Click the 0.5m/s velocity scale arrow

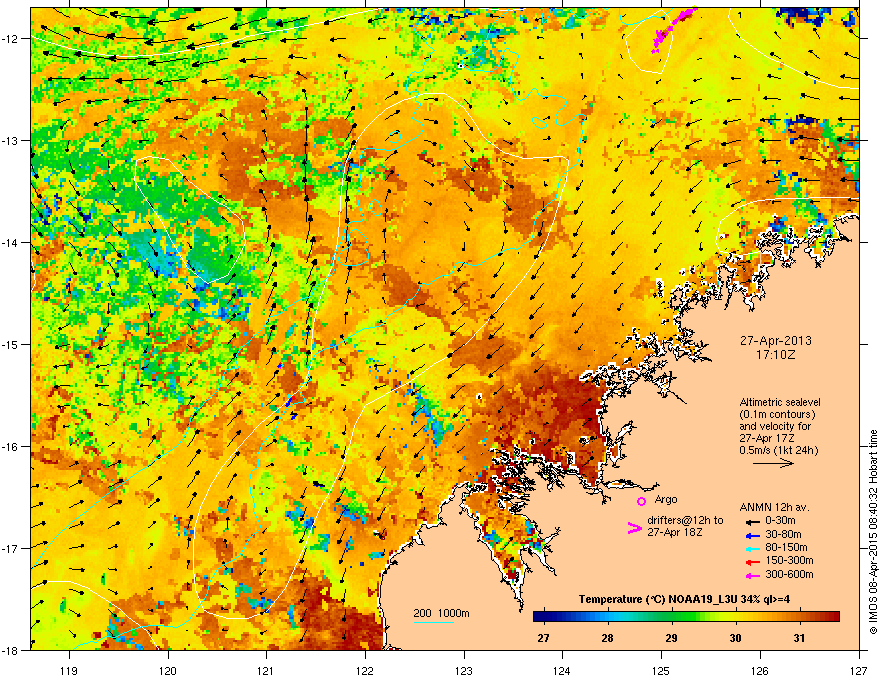pyautogui.click(x=773, y=463)
